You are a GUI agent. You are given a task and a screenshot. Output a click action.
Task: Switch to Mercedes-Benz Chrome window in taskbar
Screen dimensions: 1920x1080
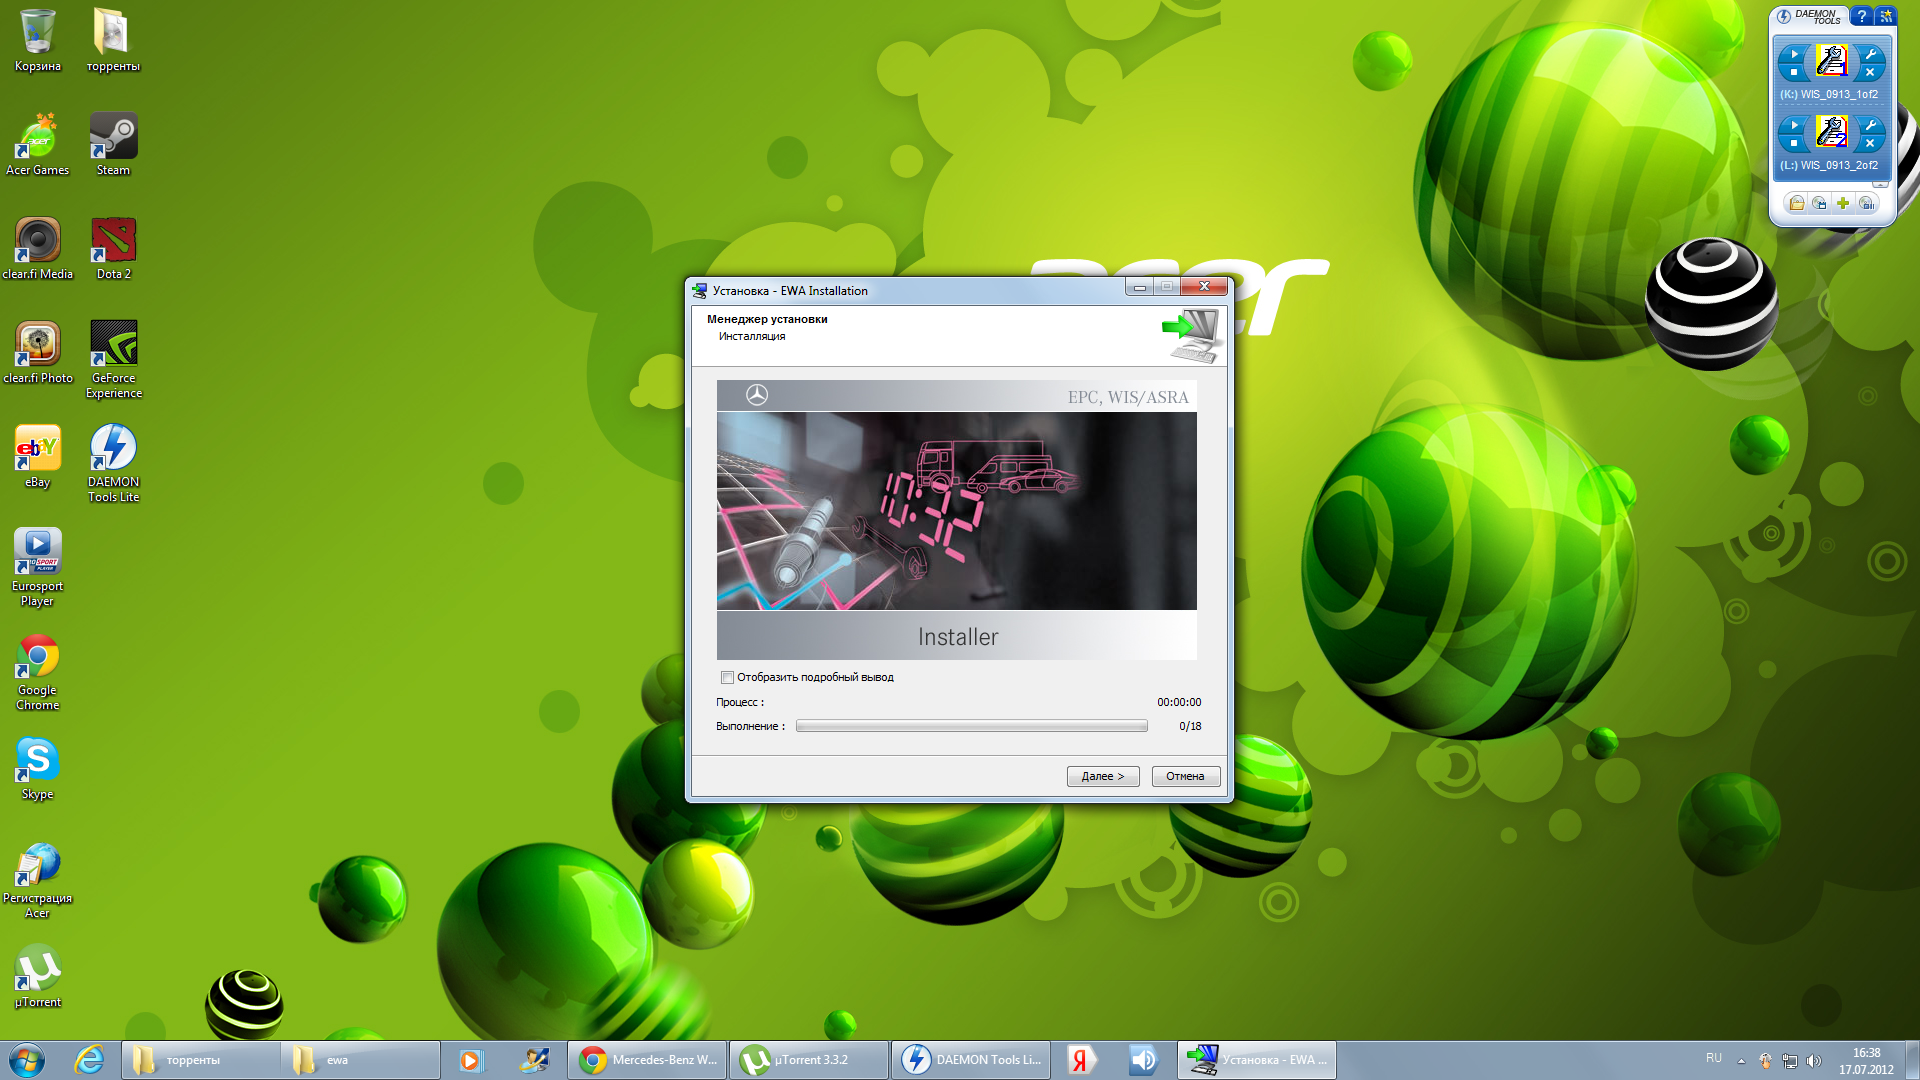tap(647, 1060)
